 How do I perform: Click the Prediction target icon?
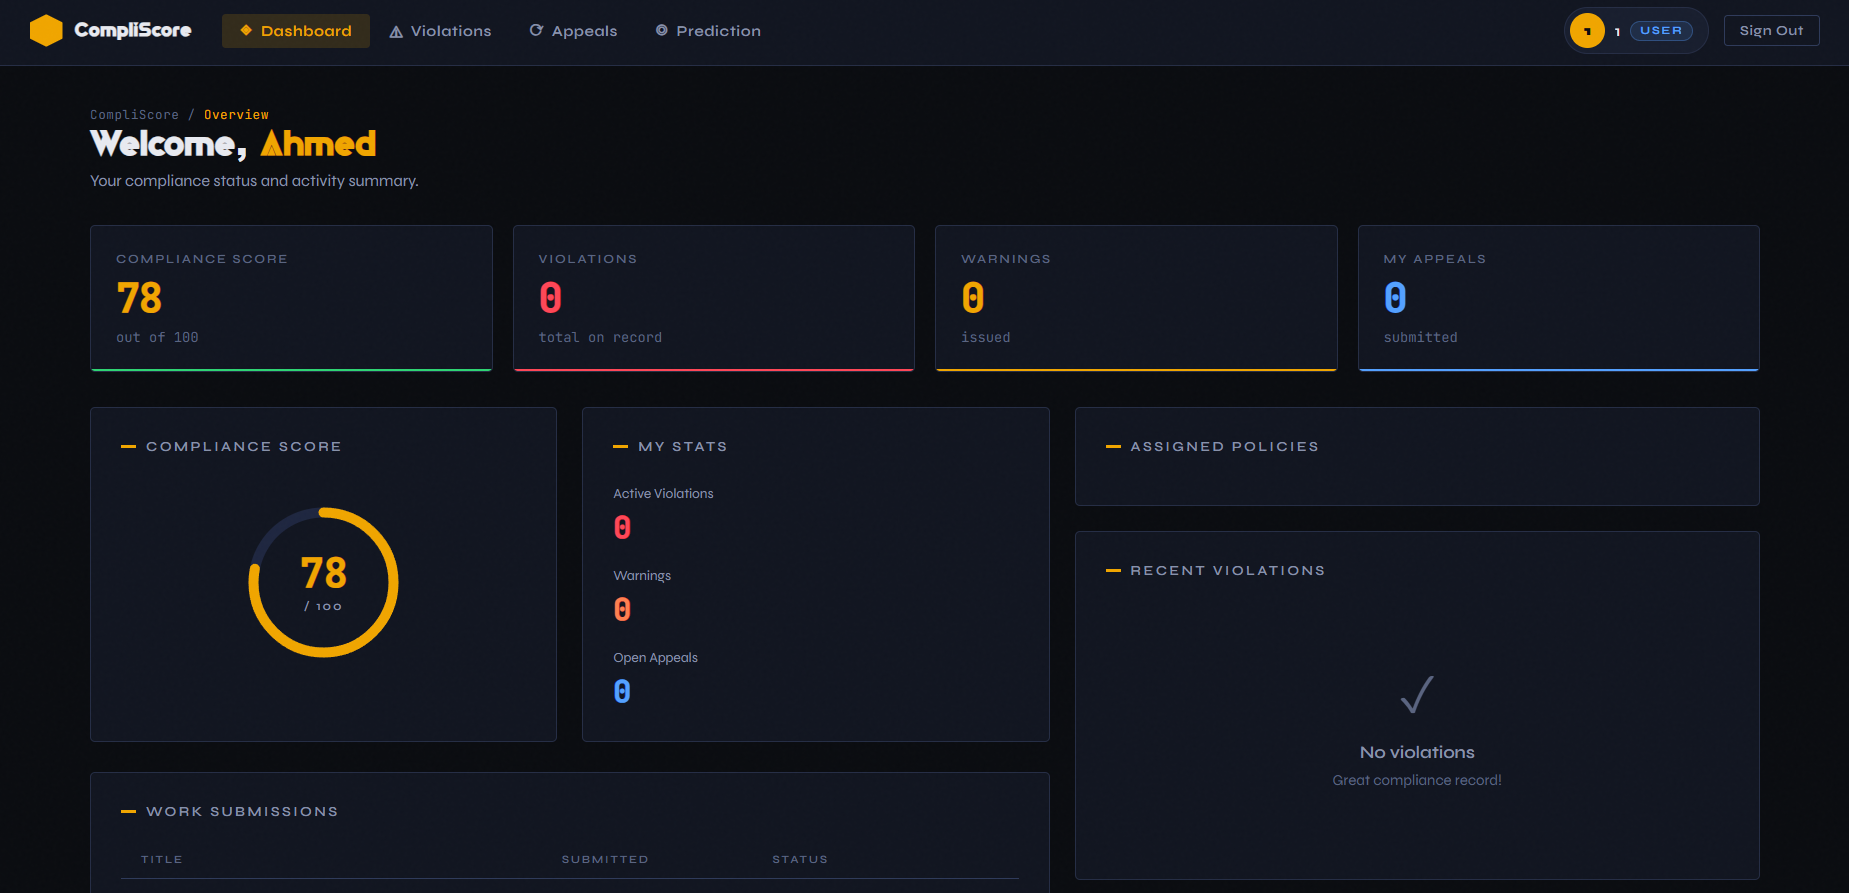tap(661, 31)
